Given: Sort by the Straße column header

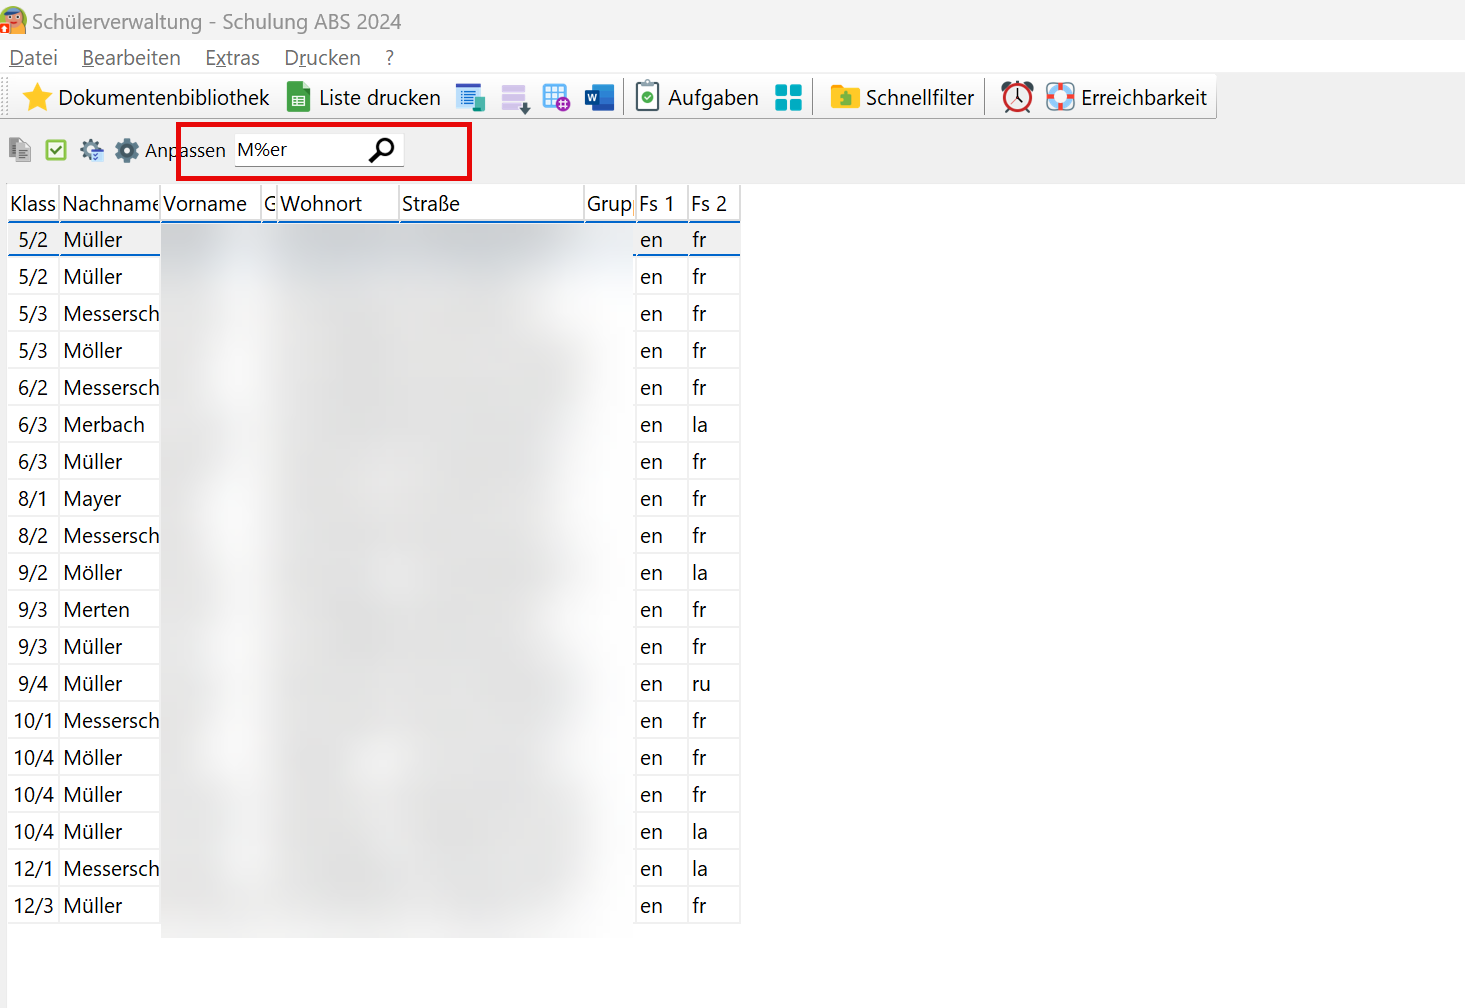Looking at the screenshot, I should (x=491, y=204).
